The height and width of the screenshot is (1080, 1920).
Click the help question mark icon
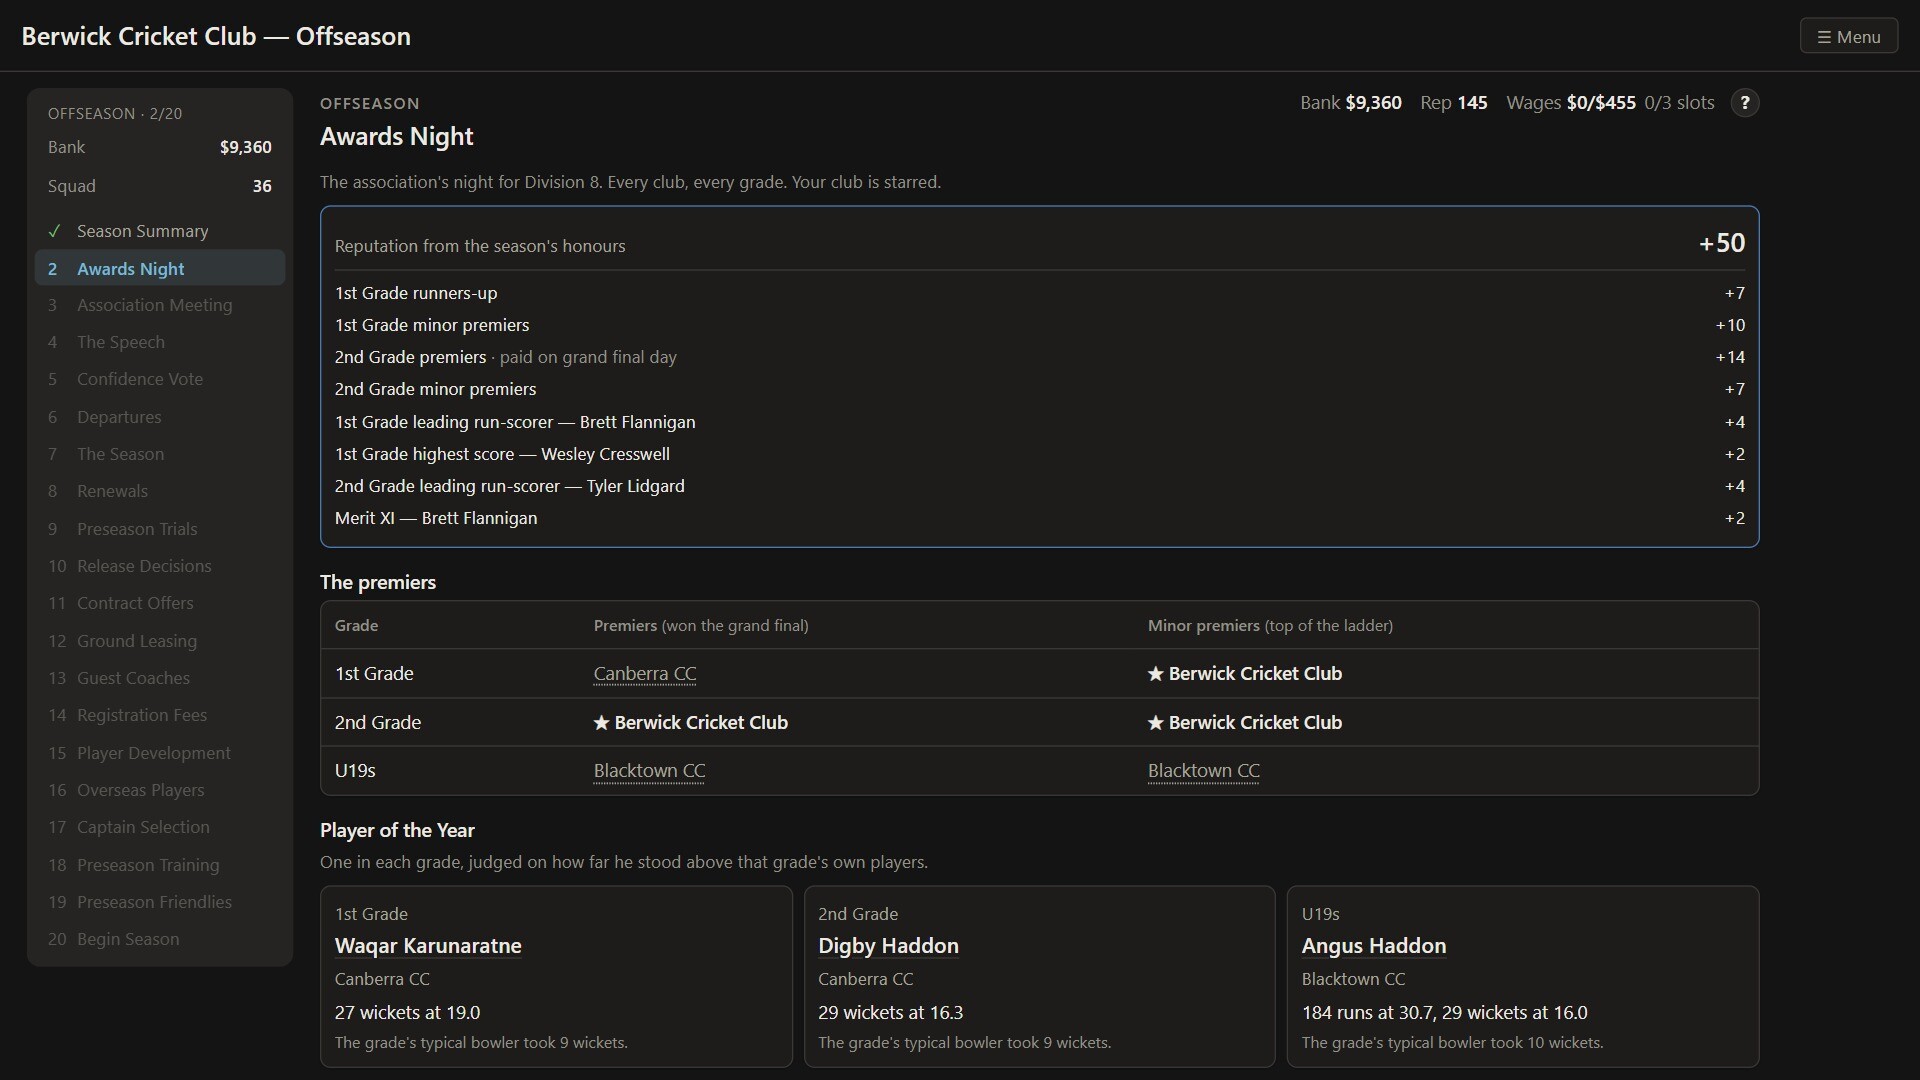tap(1744, 103)
